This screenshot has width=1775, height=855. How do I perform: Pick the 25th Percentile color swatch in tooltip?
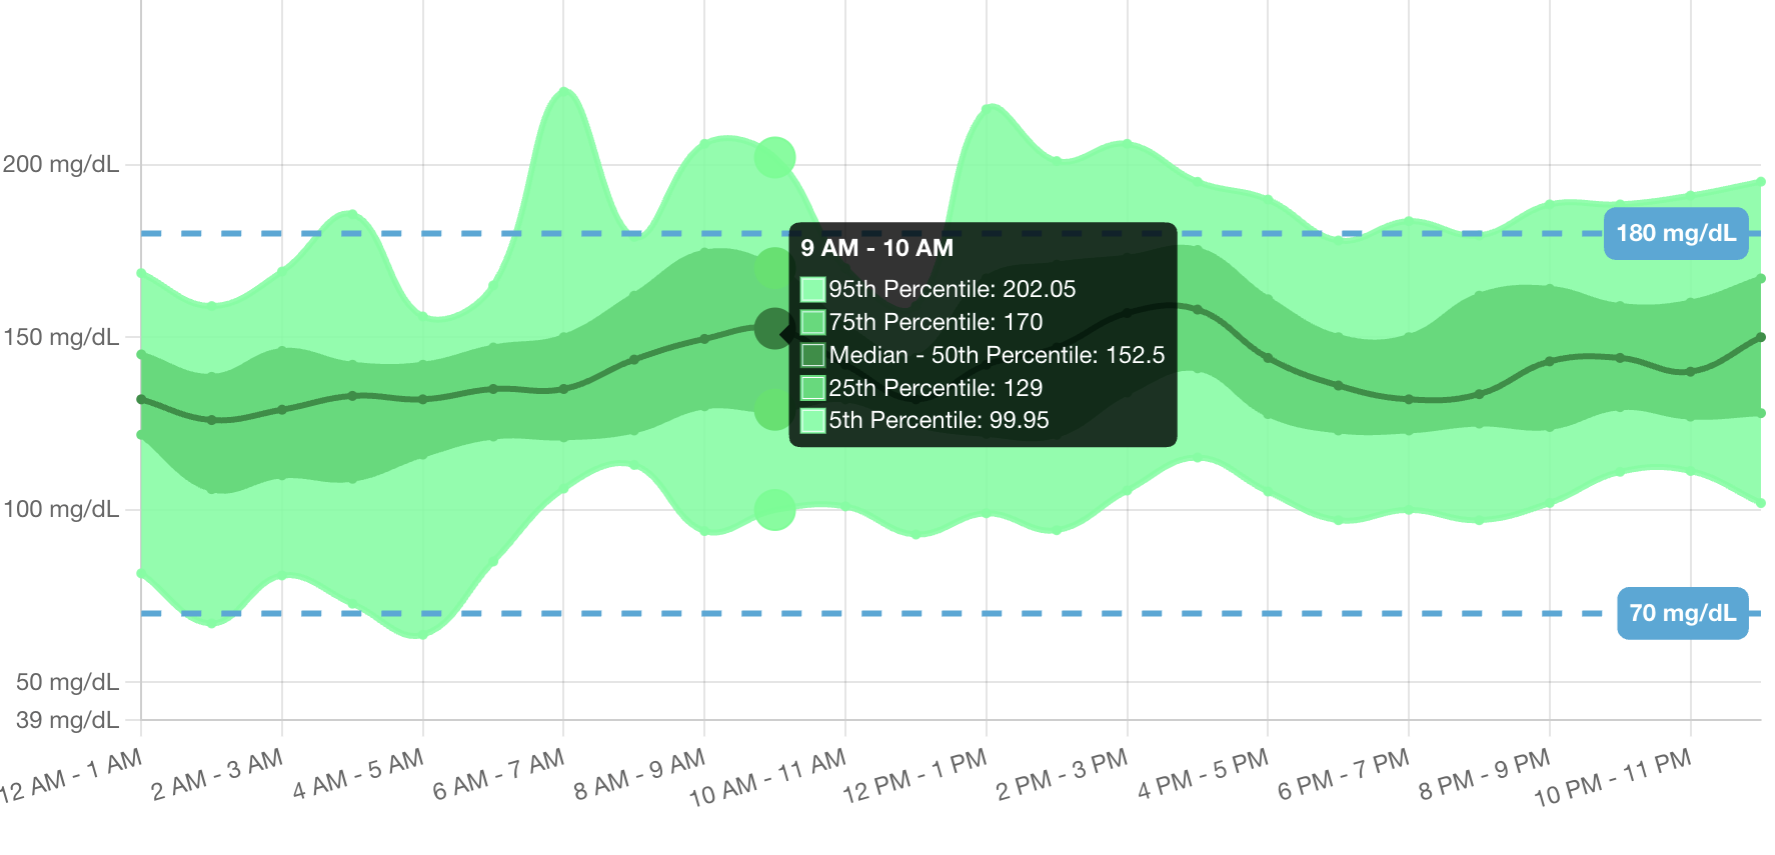coord(813,388)
